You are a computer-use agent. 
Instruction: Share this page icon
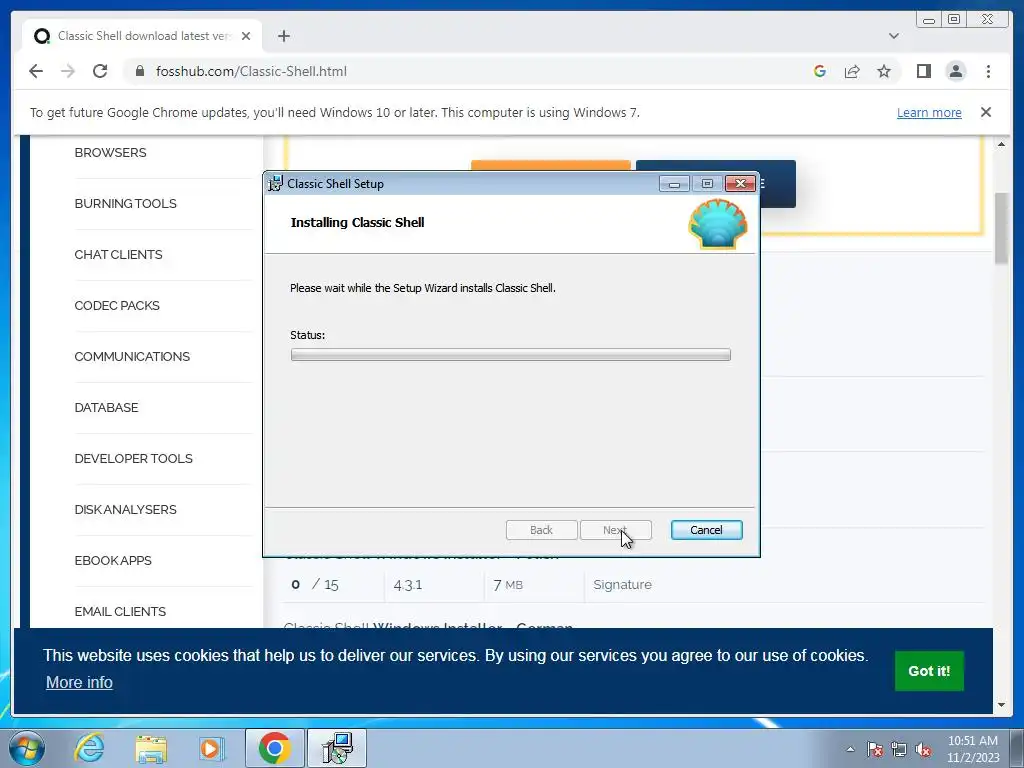[x=852, y=71]
